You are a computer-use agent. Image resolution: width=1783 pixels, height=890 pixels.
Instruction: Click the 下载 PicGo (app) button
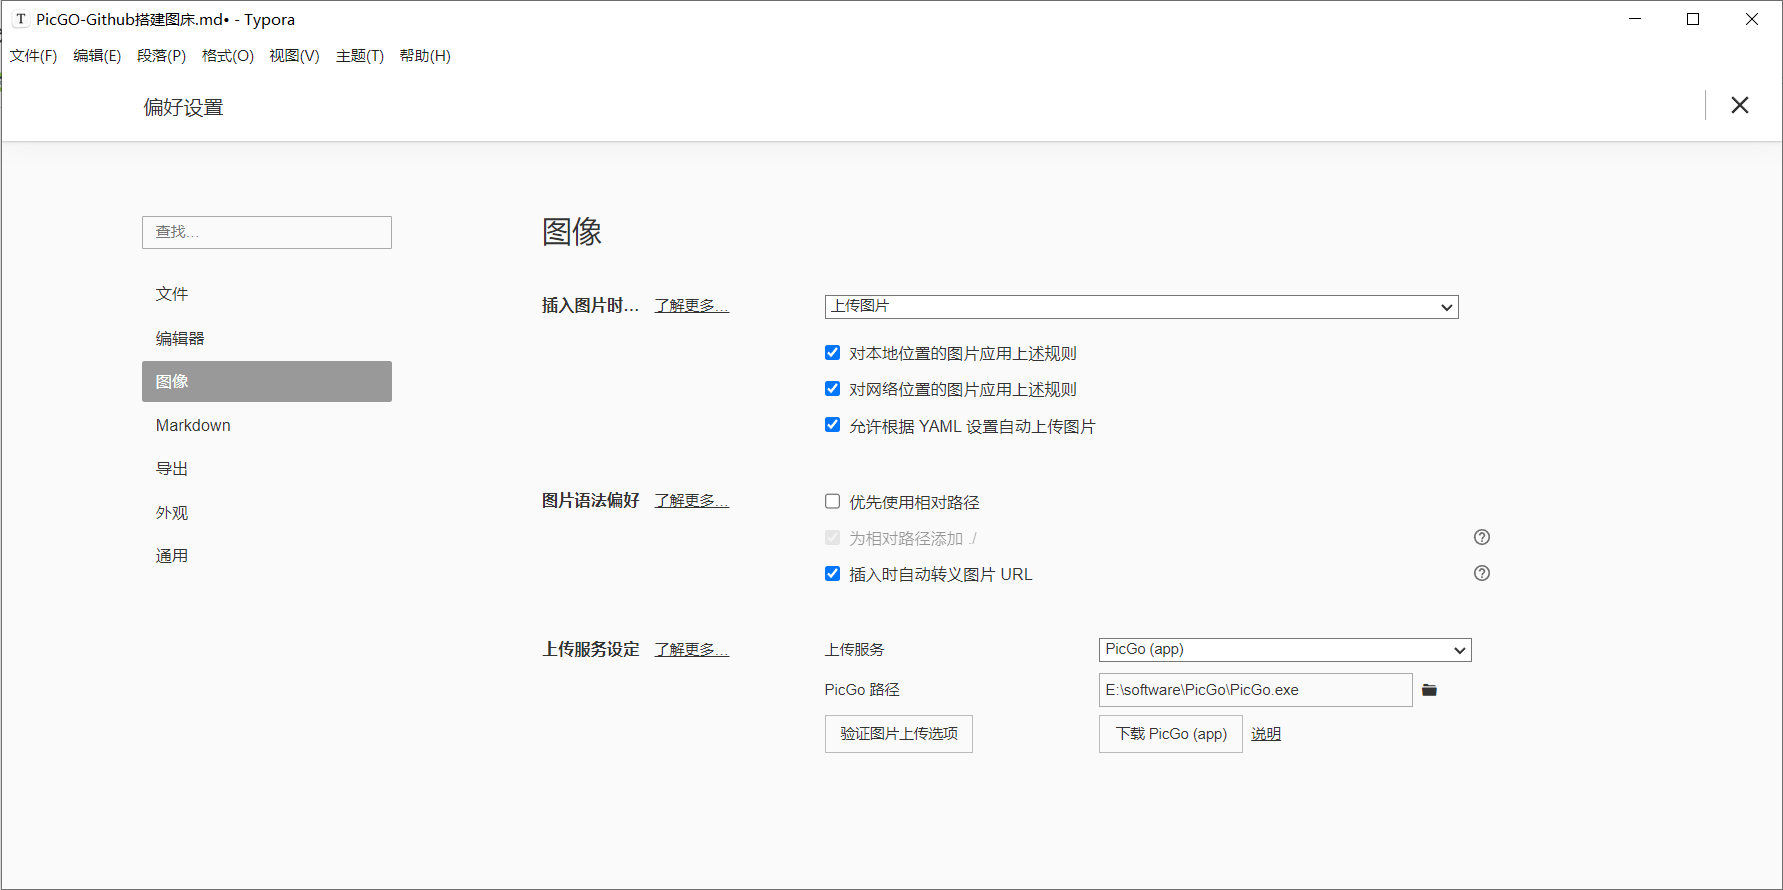tap(1171, 734)
